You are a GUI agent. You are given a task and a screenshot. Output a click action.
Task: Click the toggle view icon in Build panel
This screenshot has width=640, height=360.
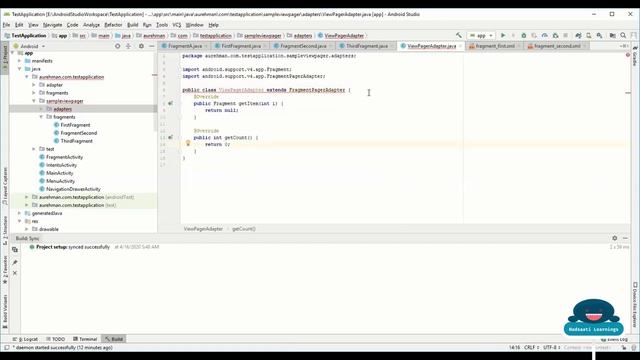[x=15, y=249]
